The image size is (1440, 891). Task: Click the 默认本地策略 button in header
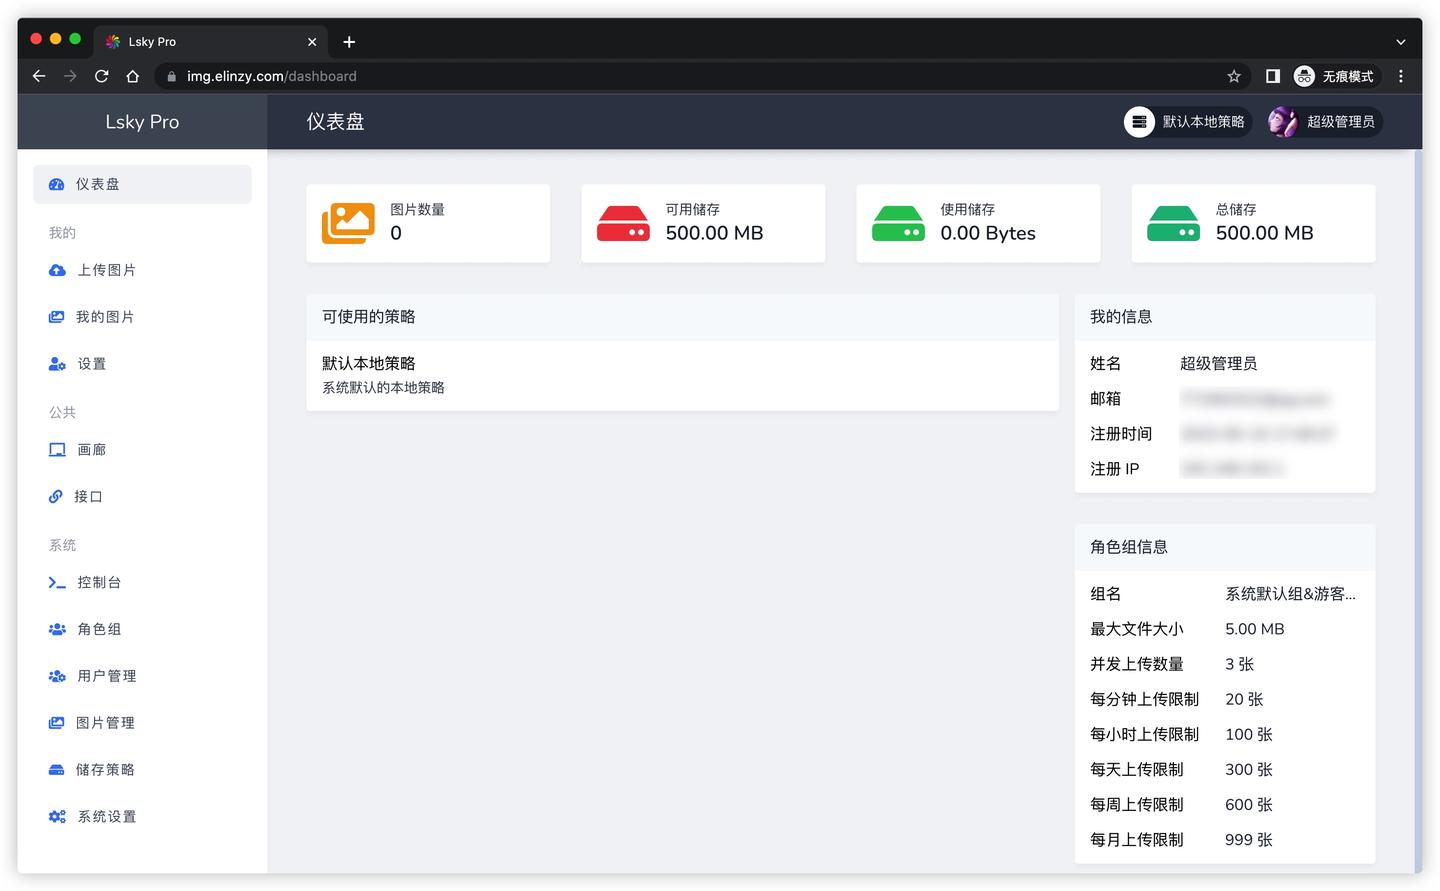click(x=1186, y=121)
